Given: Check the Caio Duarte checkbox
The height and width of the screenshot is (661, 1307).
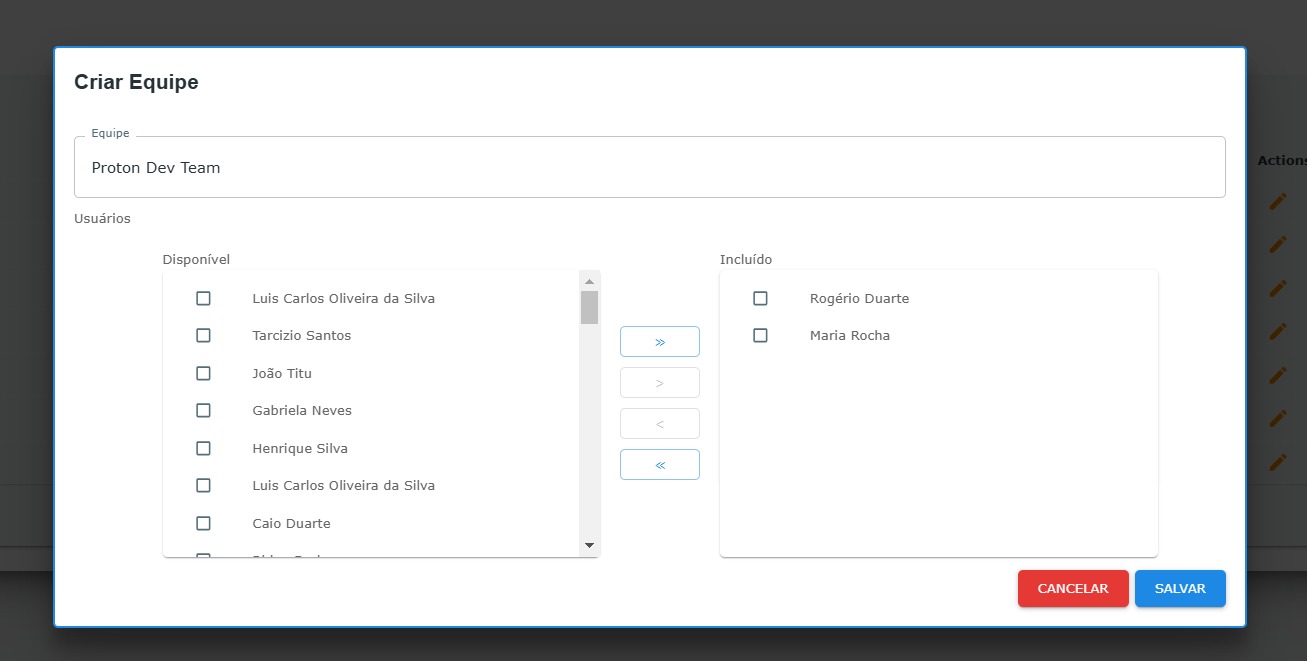Looking at the screenshot, I should coord(203,523).
